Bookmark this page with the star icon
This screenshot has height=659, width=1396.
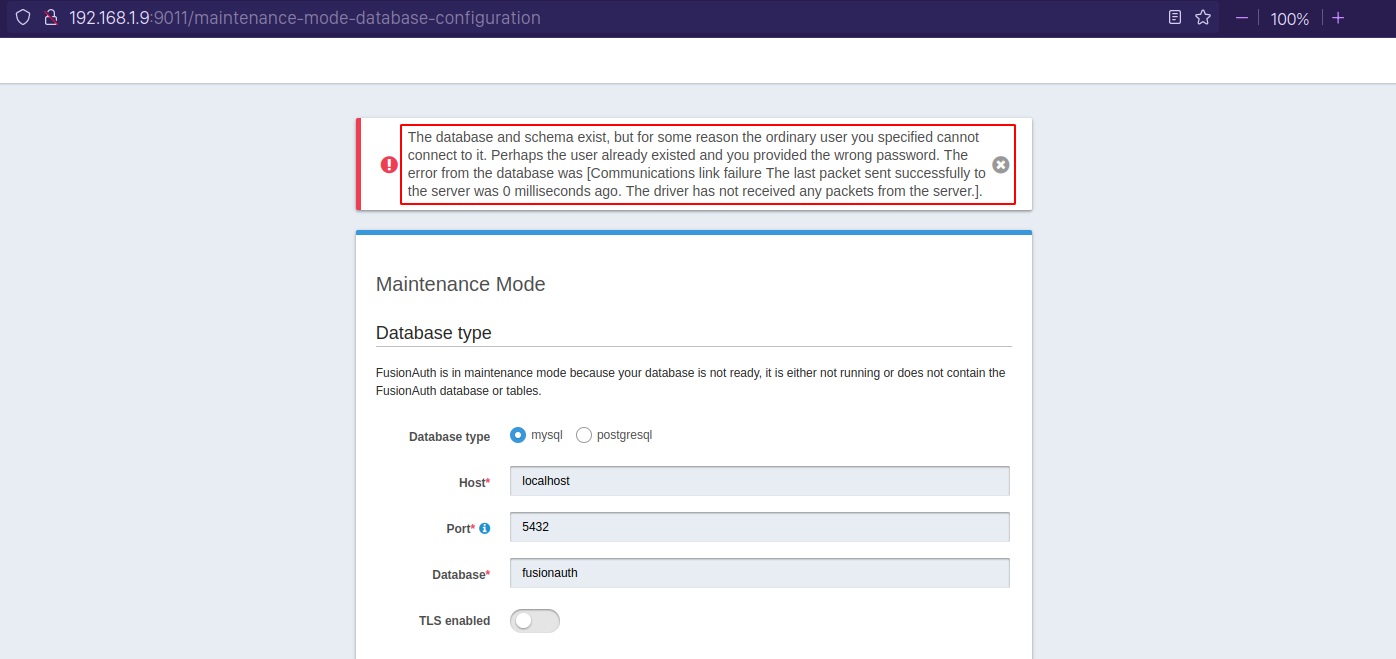point(1203,18)
